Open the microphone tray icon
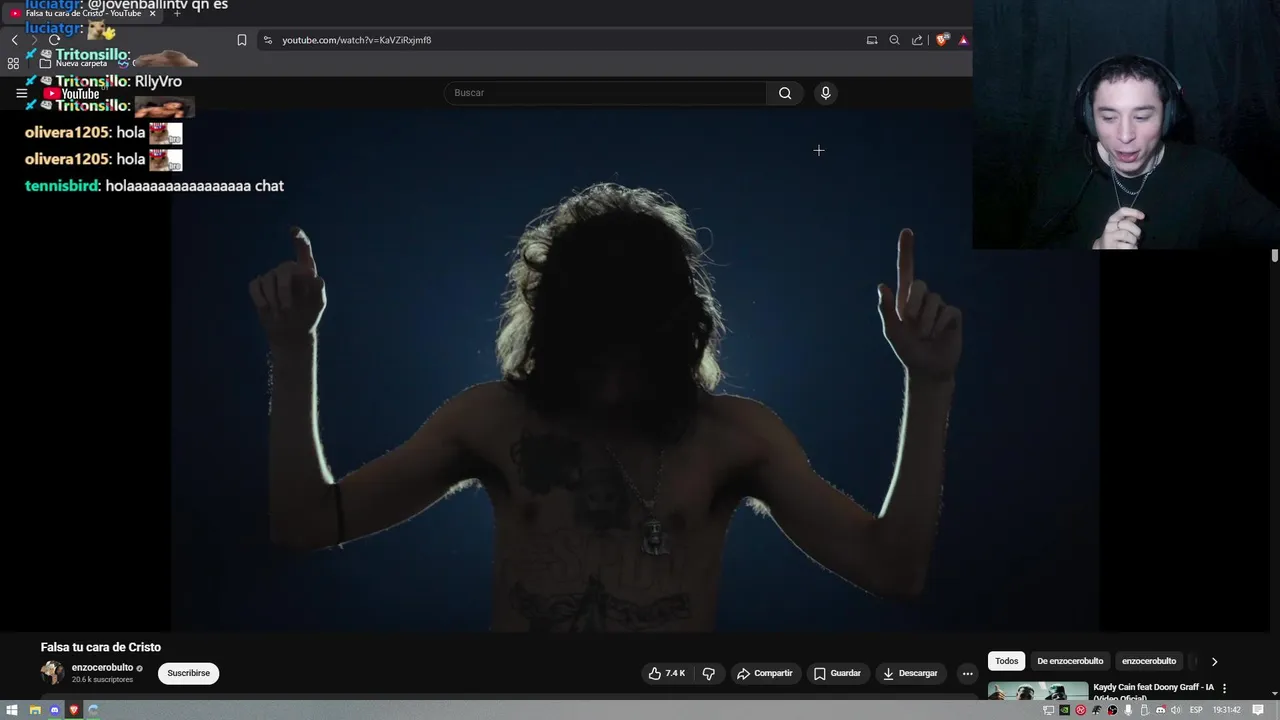Screen dimensions: 1280x720 click(1128, 710)
